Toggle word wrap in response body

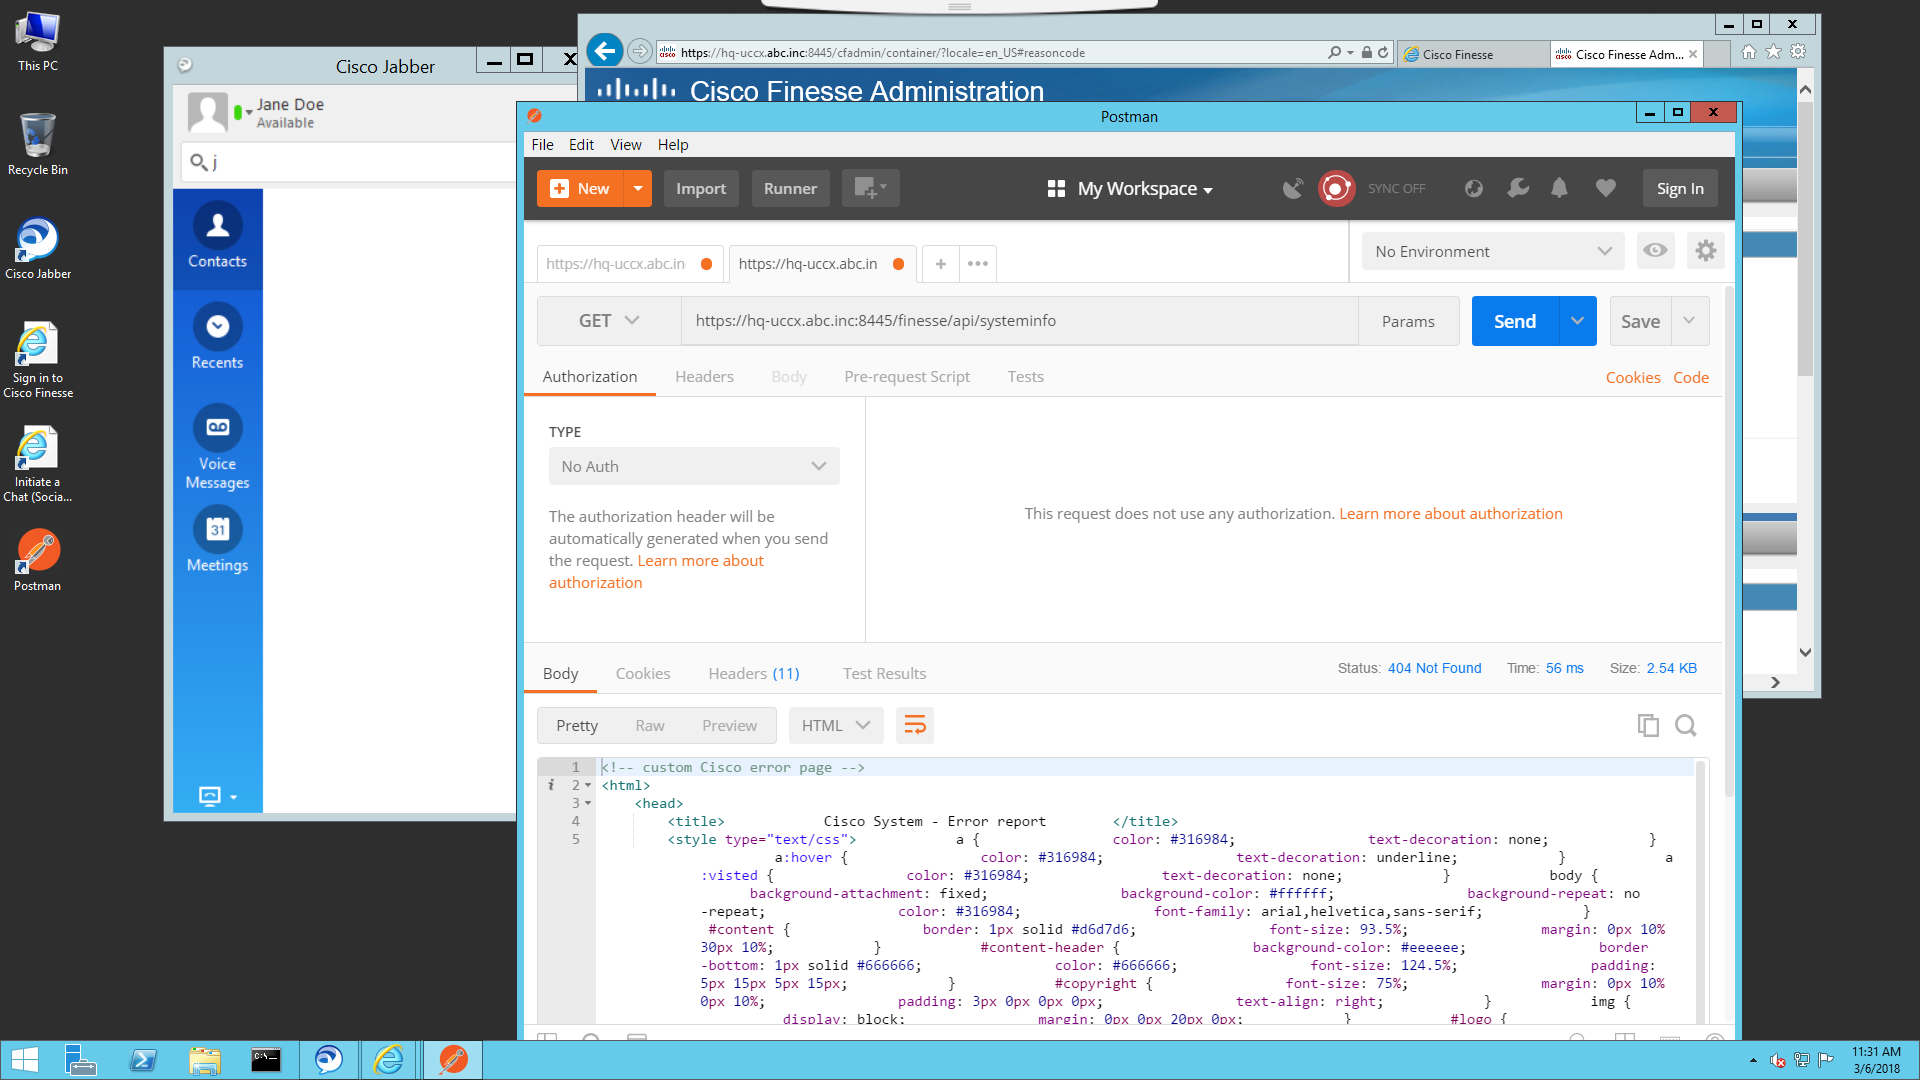914,726
